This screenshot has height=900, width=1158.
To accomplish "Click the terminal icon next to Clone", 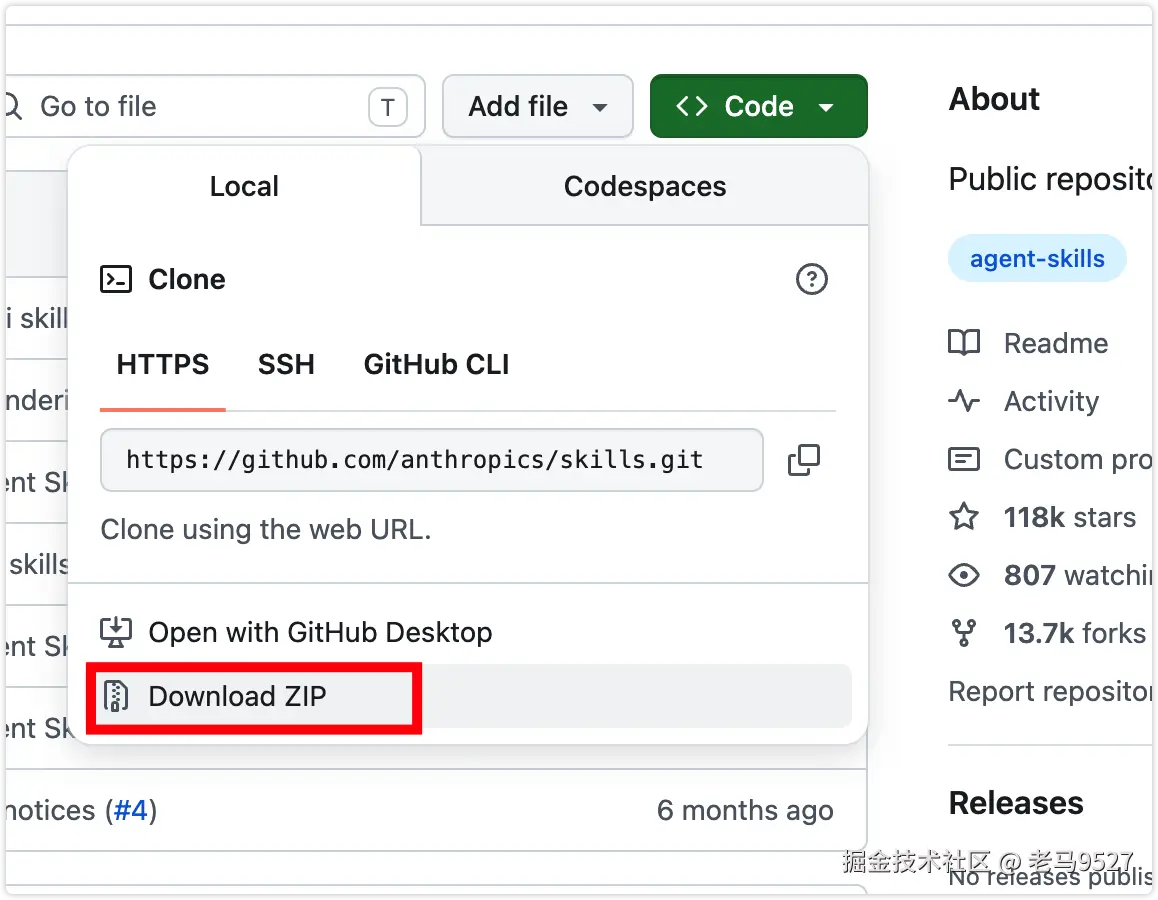I will [116, 279].
